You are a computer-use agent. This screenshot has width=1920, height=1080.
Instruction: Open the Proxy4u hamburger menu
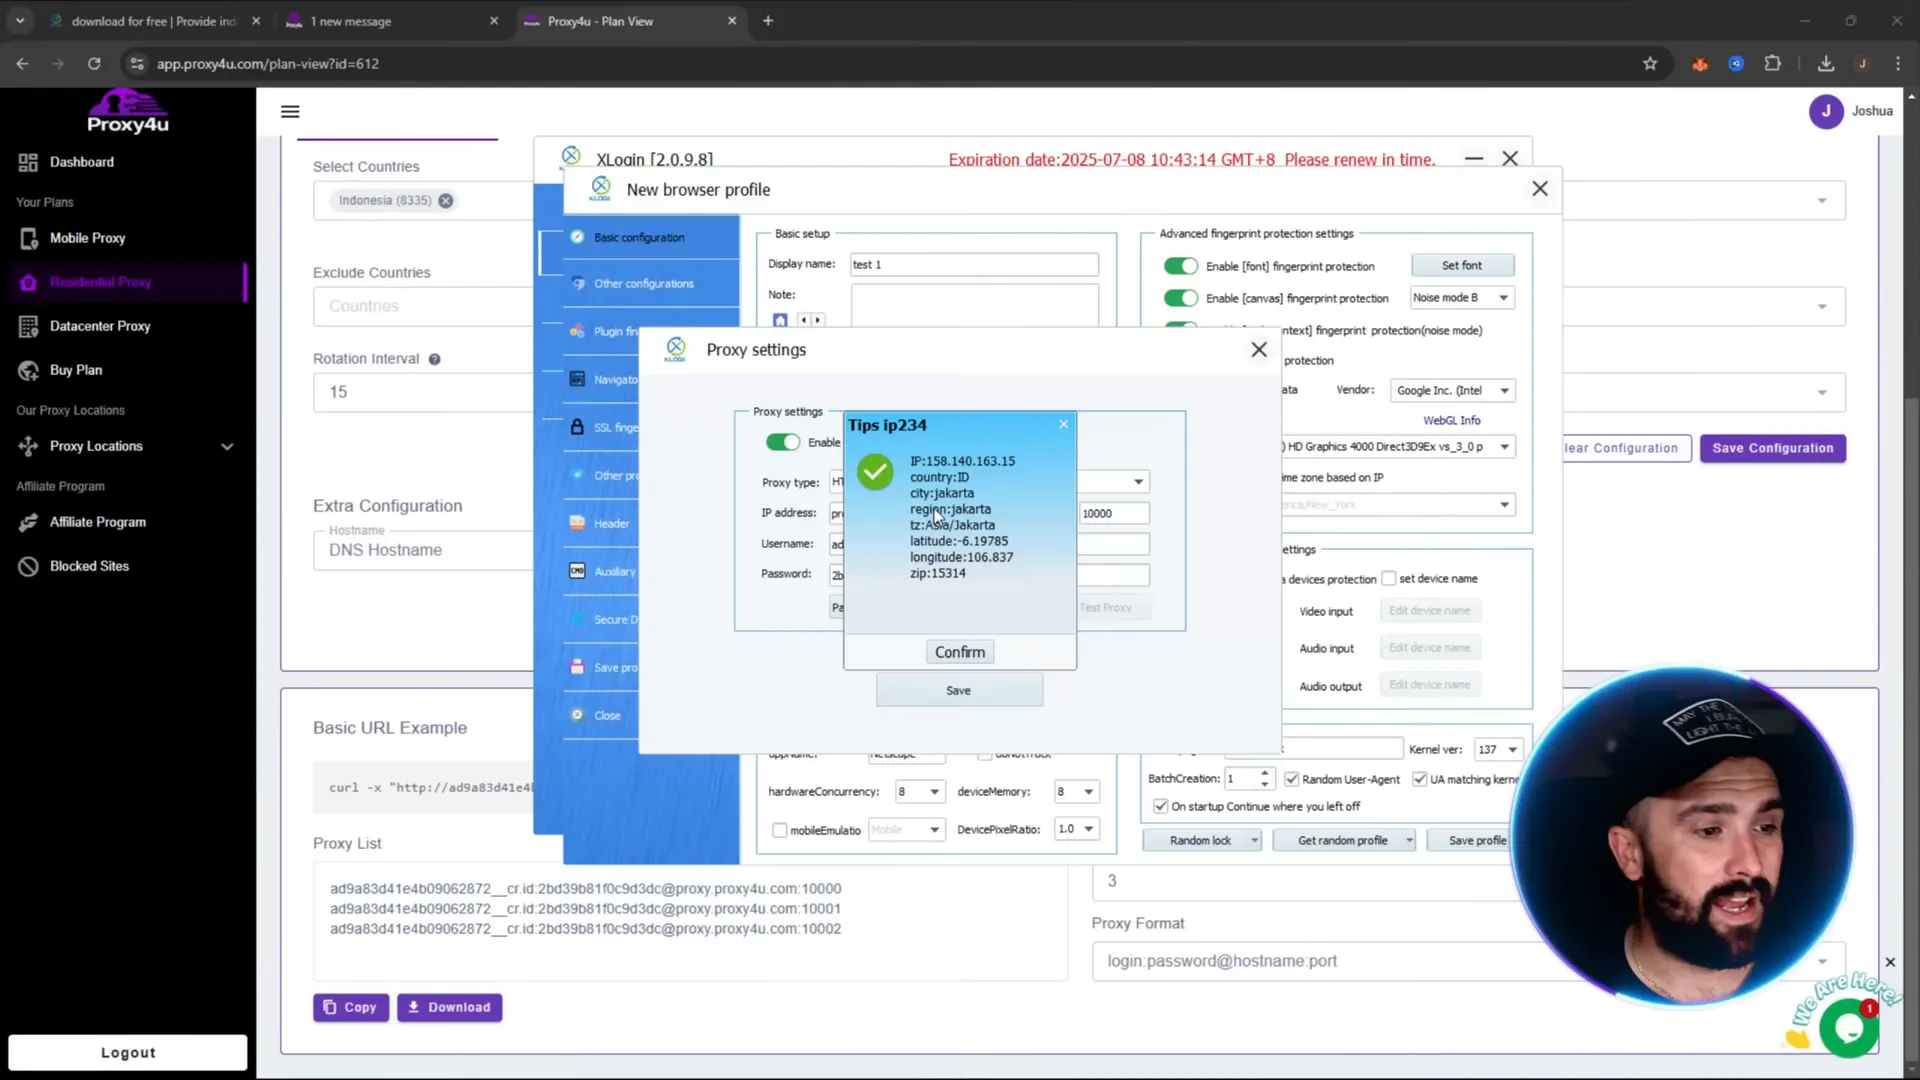[x=290, y=112]
